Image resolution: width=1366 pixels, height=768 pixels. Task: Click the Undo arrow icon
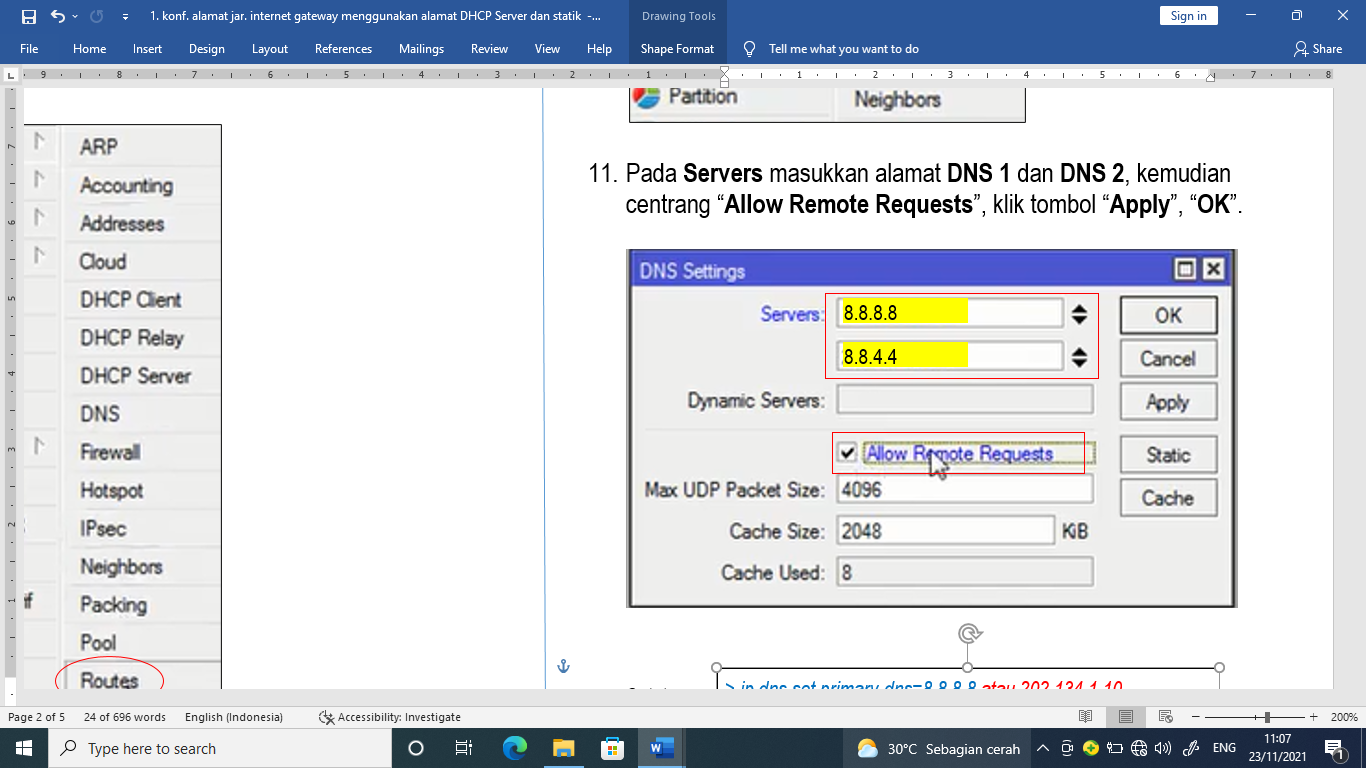(x=57, y=16)
